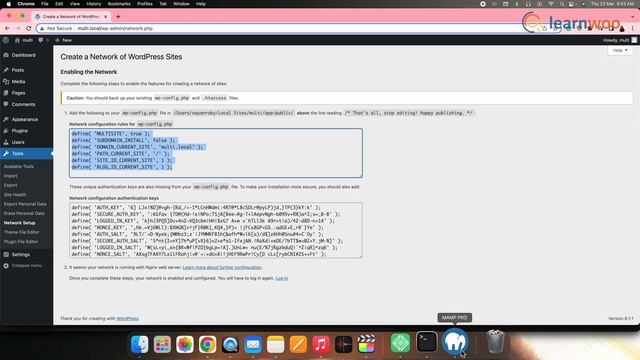Open Music app from the Dock

(x=321, y=344)
